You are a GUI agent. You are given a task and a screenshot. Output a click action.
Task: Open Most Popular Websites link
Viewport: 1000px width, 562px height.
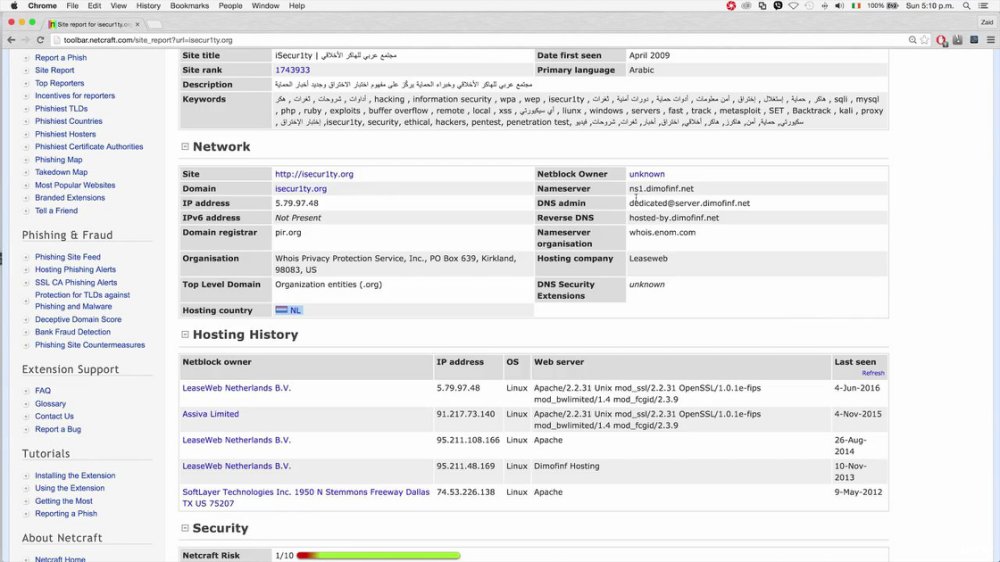pyautogui.click(x=75, y=185)
